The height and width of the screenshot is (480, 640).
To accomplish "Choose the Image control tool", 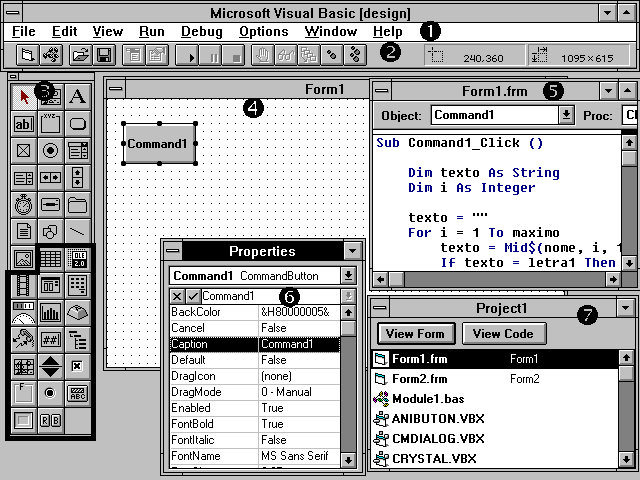I will [x=24, y=258].
